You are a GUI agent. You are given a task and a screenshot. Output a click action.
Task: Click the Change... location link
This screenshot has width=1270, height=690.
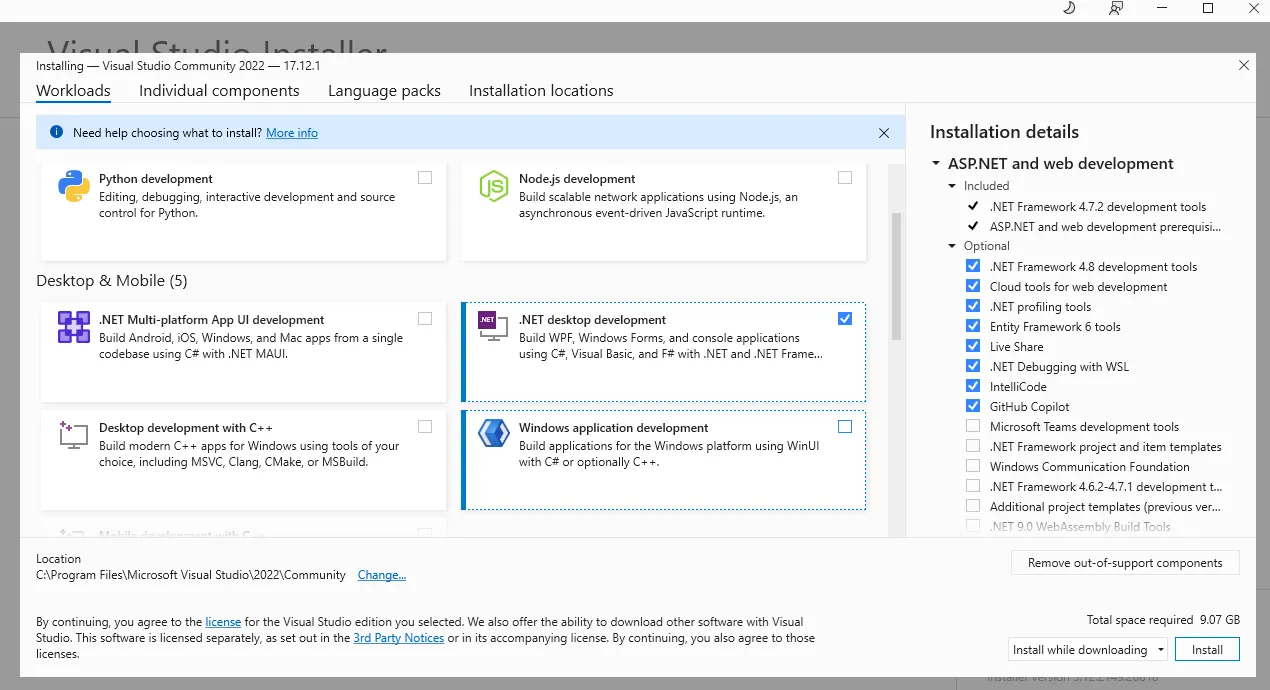click(382, 575)
